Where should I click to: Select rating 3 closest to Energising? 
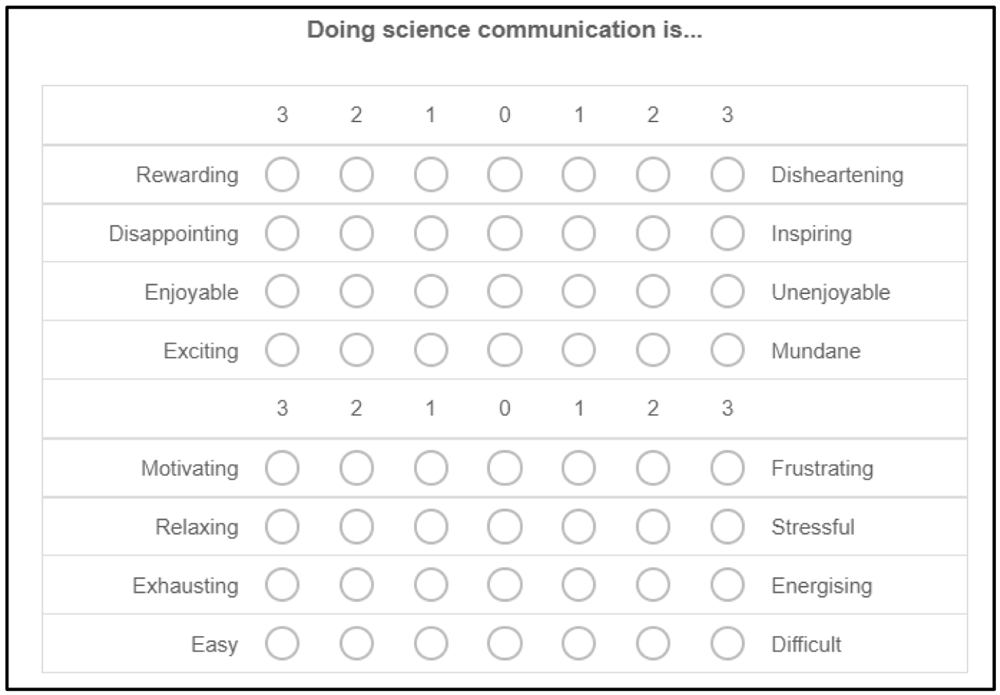pos(727,585)
